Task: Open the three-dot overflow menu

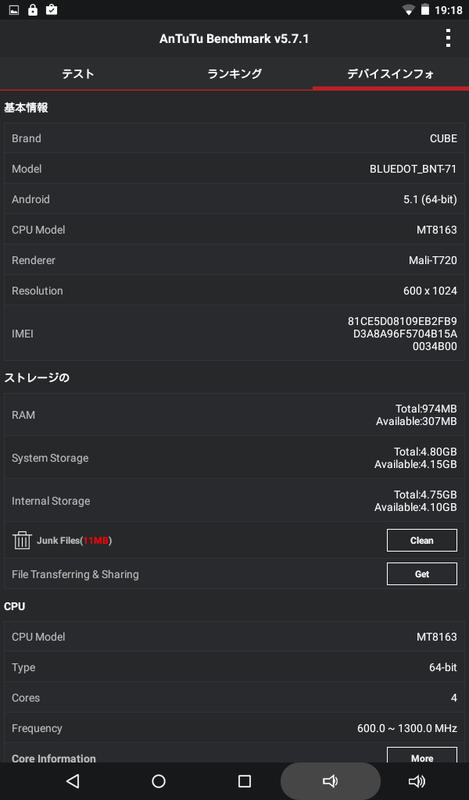Action: click(448, 38)
